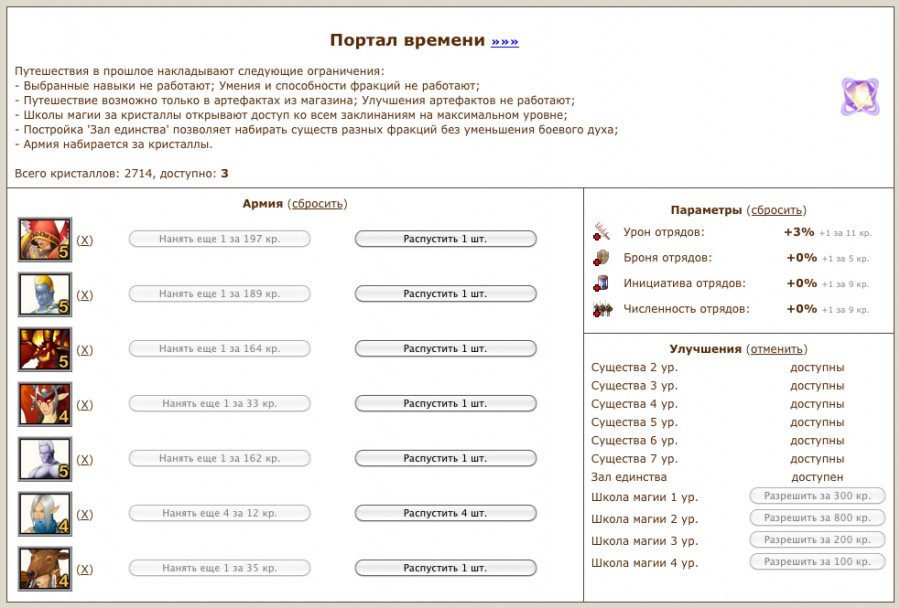Click Нанять еще 1 за 197 кр.
900x608 pixels.
click(x=219, y=239)
